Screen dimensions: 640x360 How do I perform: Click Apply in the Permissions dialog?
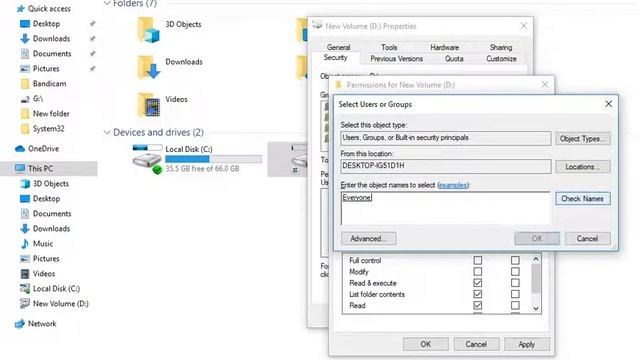527,344
